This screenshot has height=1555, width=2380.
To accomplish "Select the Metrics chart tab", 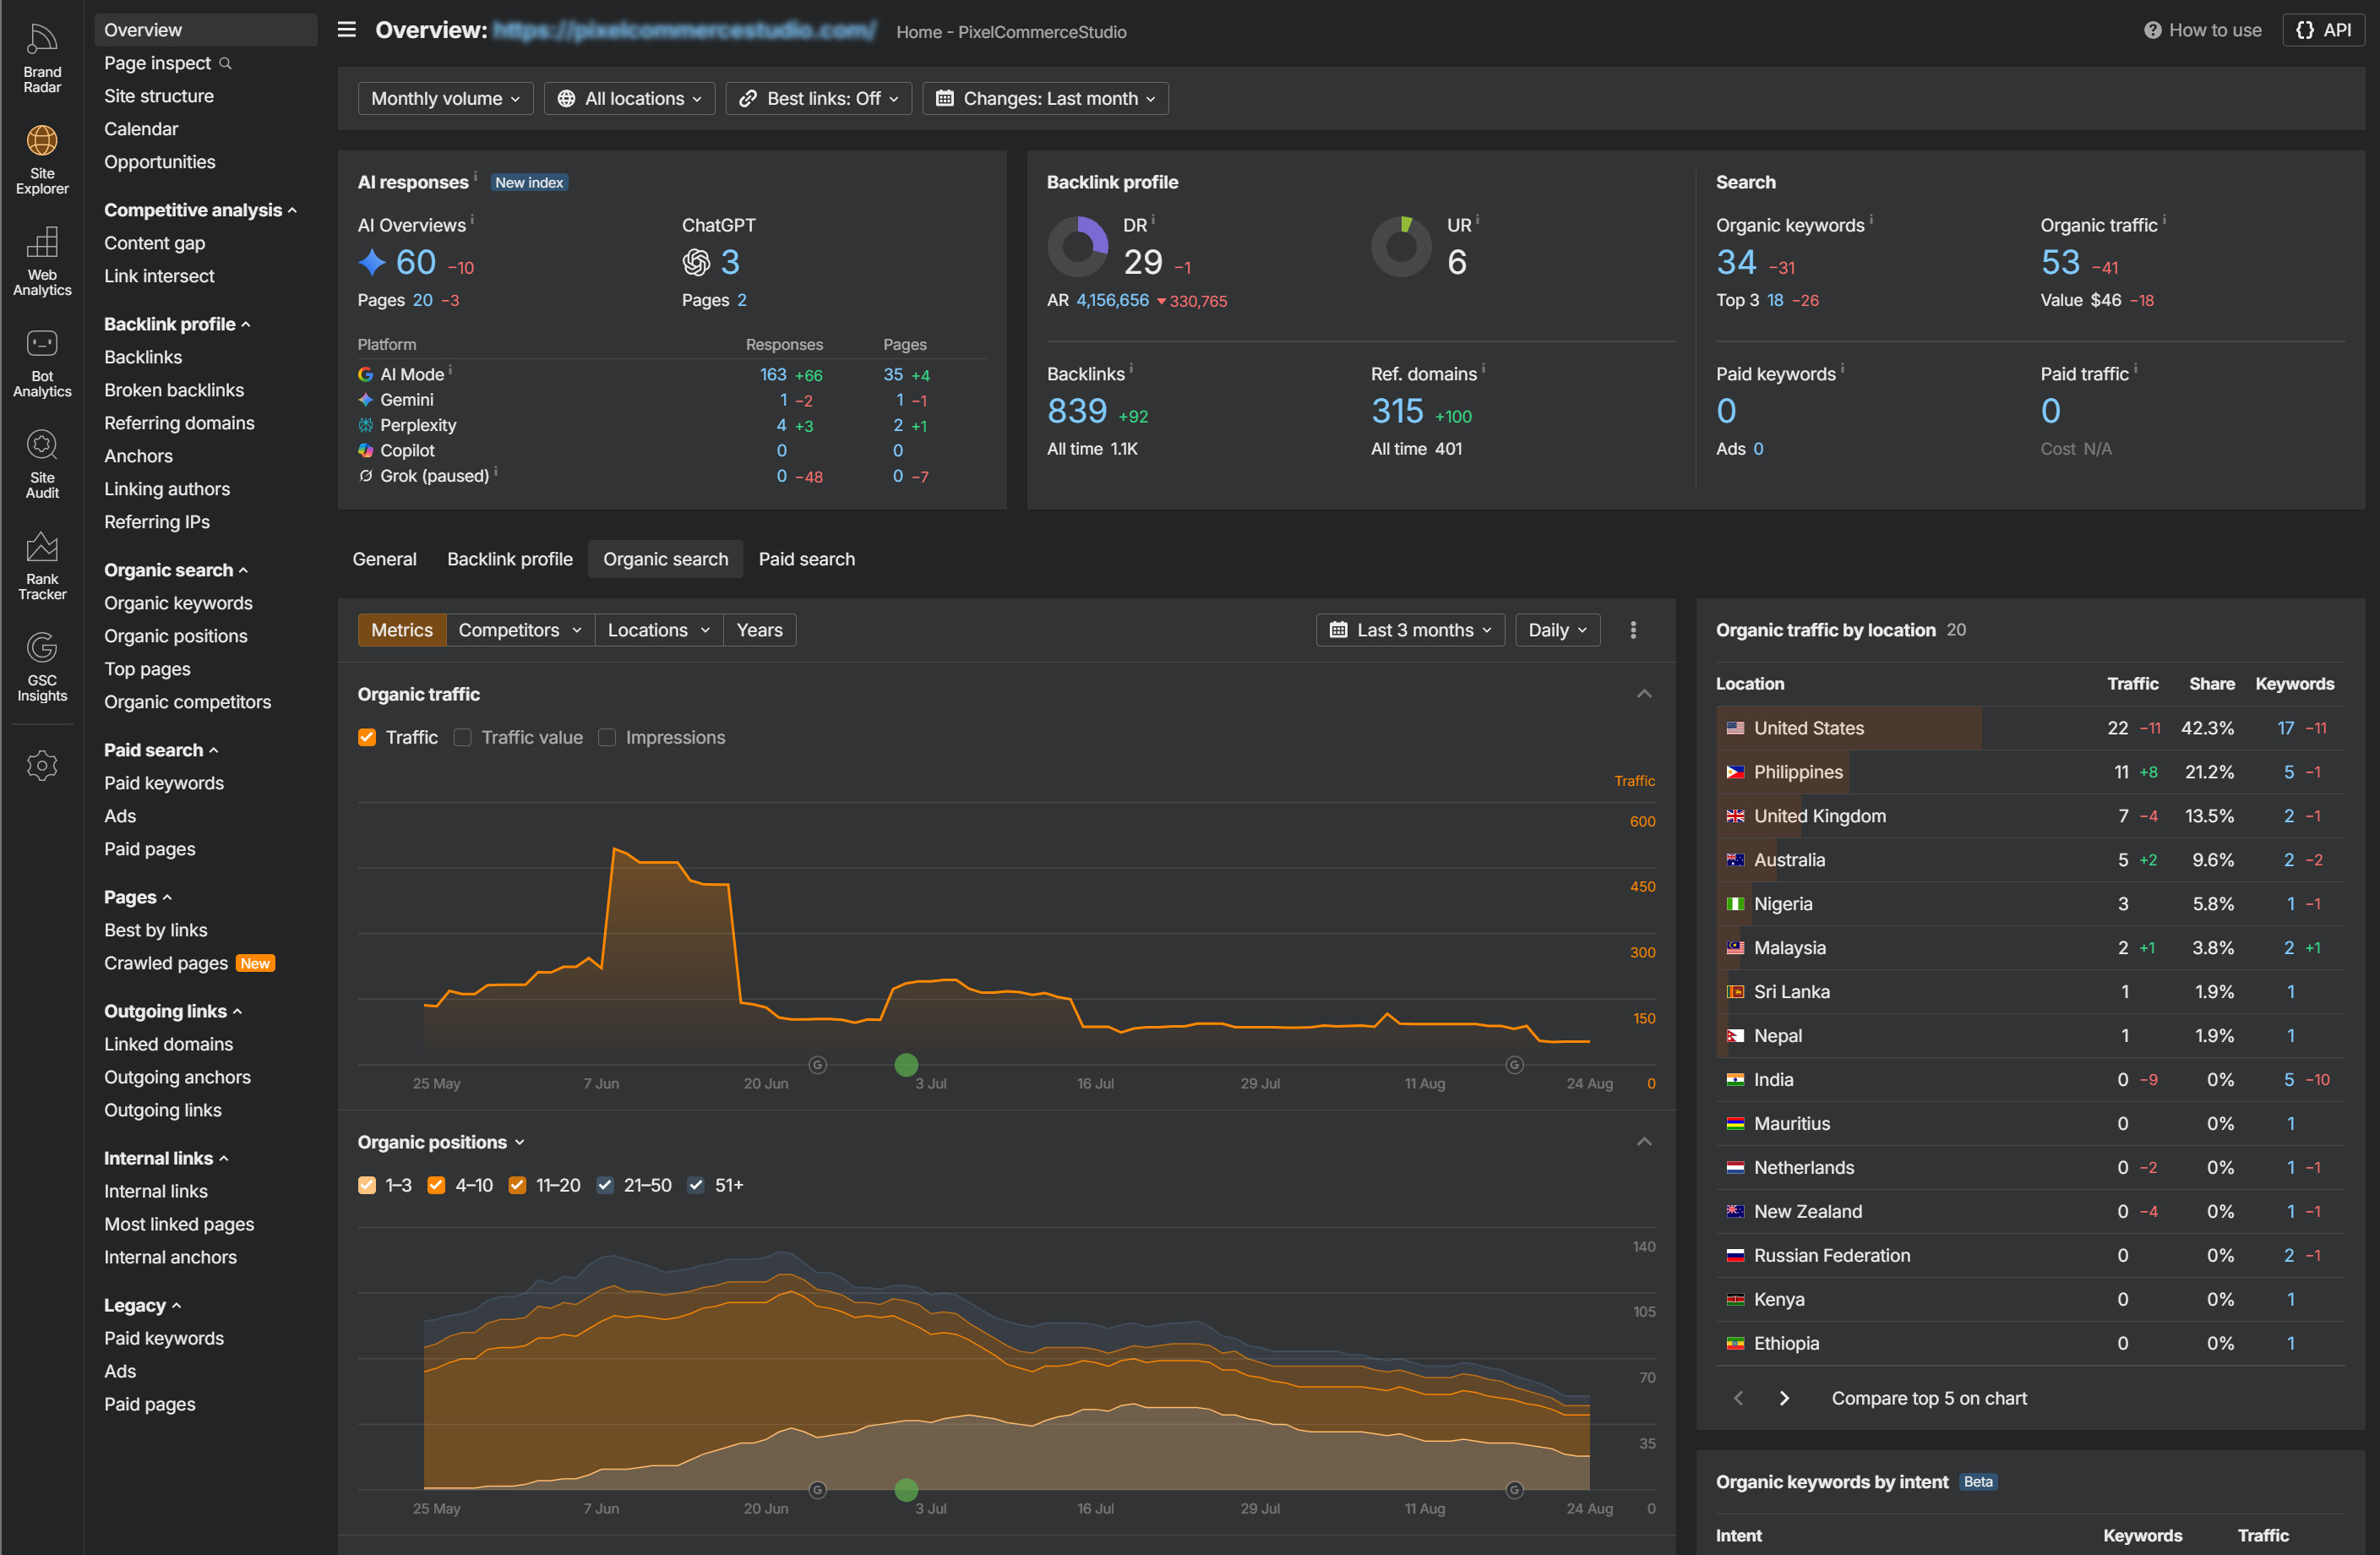I will (402, 630).
